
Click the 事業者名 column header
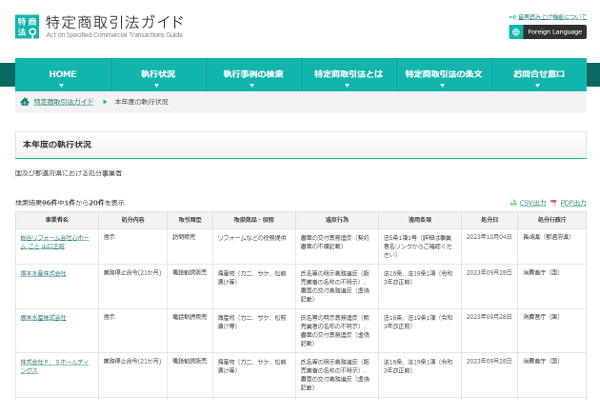click(x=57, y=220)
